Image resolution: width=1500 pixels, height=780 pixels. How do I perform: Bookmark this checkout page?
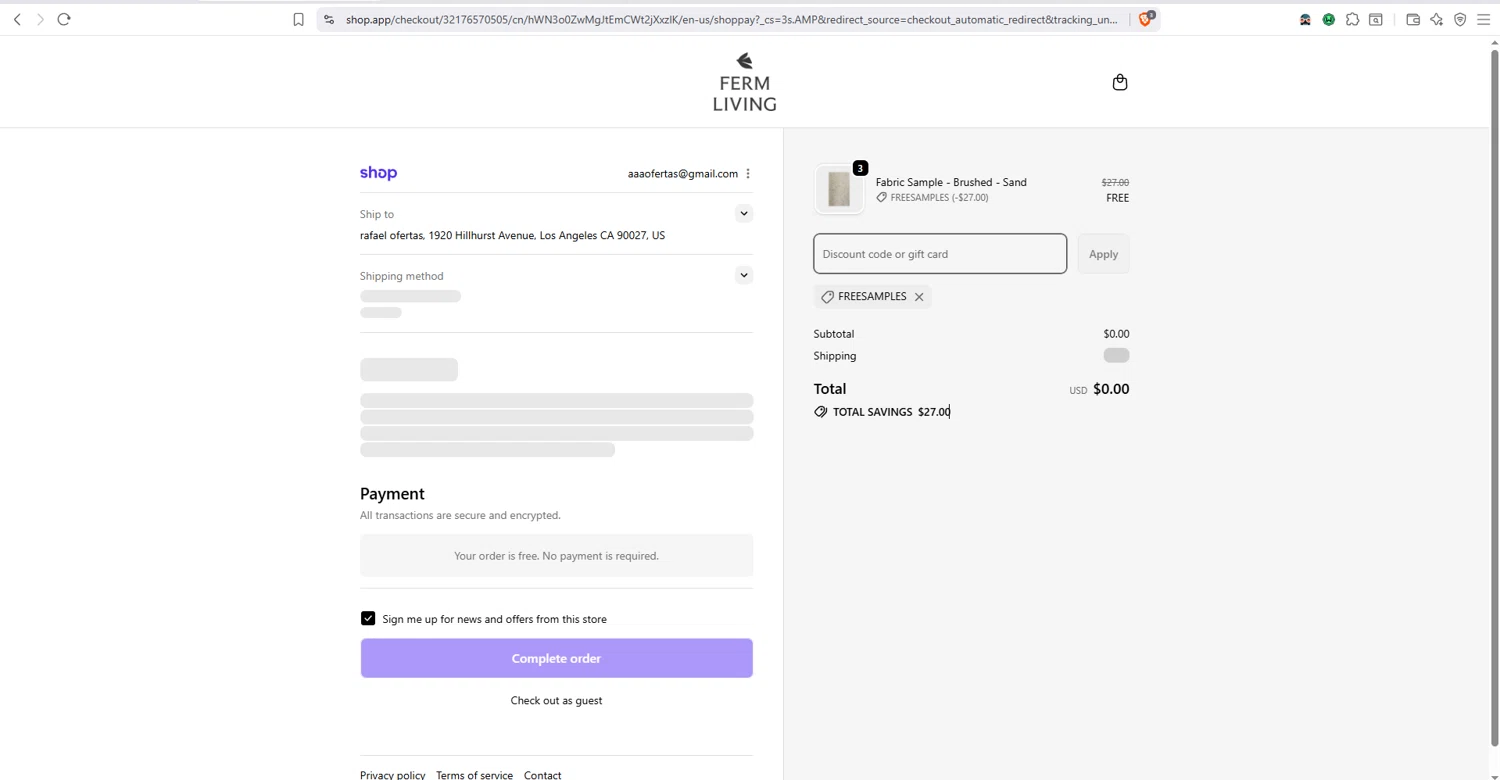298,19
